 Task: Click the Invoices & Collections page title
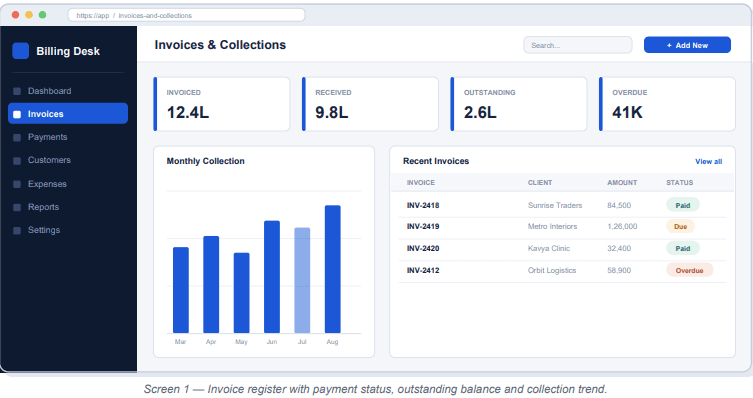click(x=220, y=45)
